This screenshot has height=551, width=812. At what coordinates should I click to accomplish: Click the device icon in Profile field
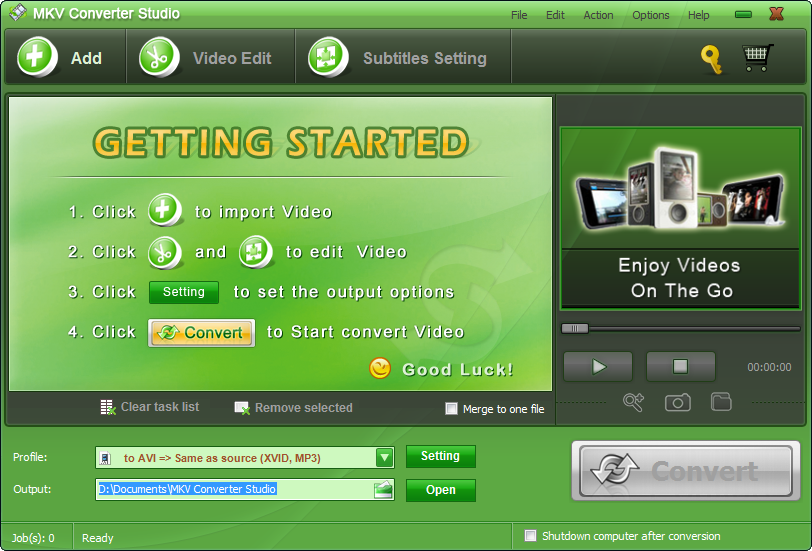[x=105, y=458]
